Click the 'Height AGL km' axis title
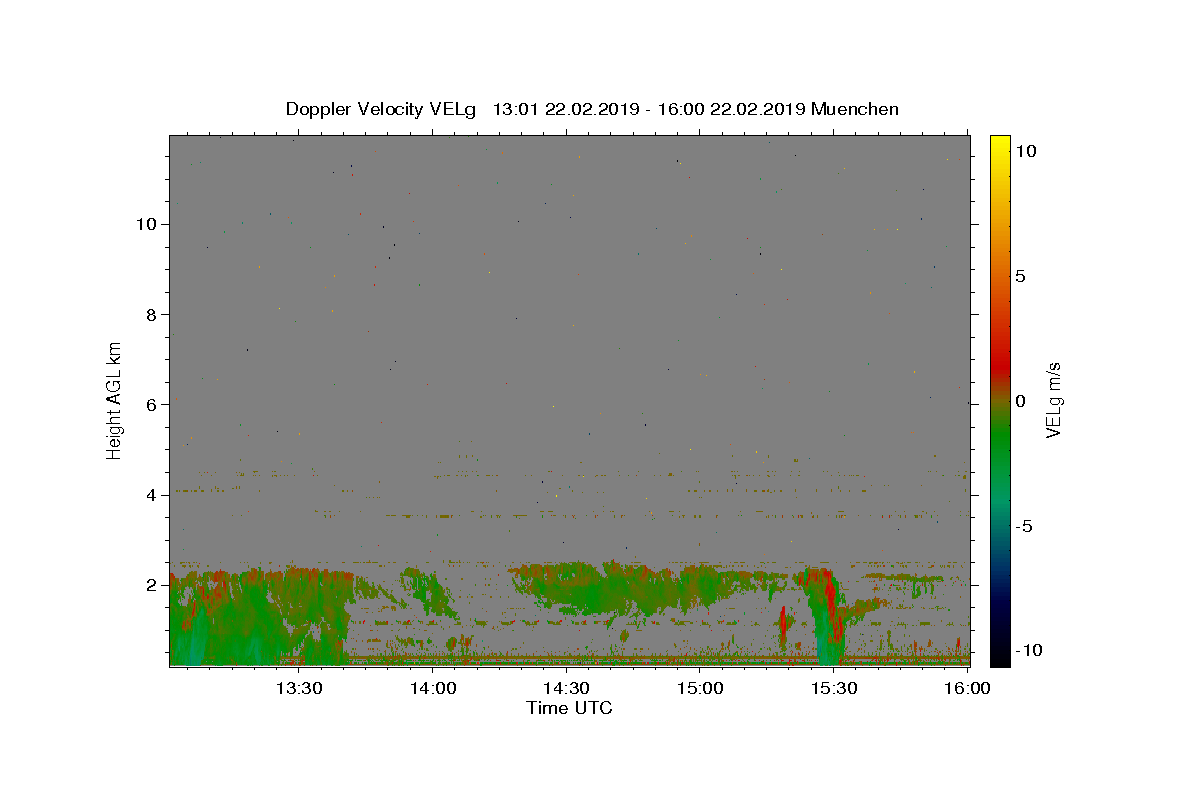This screenshot has height=800, width=1200. coord(114,399)
